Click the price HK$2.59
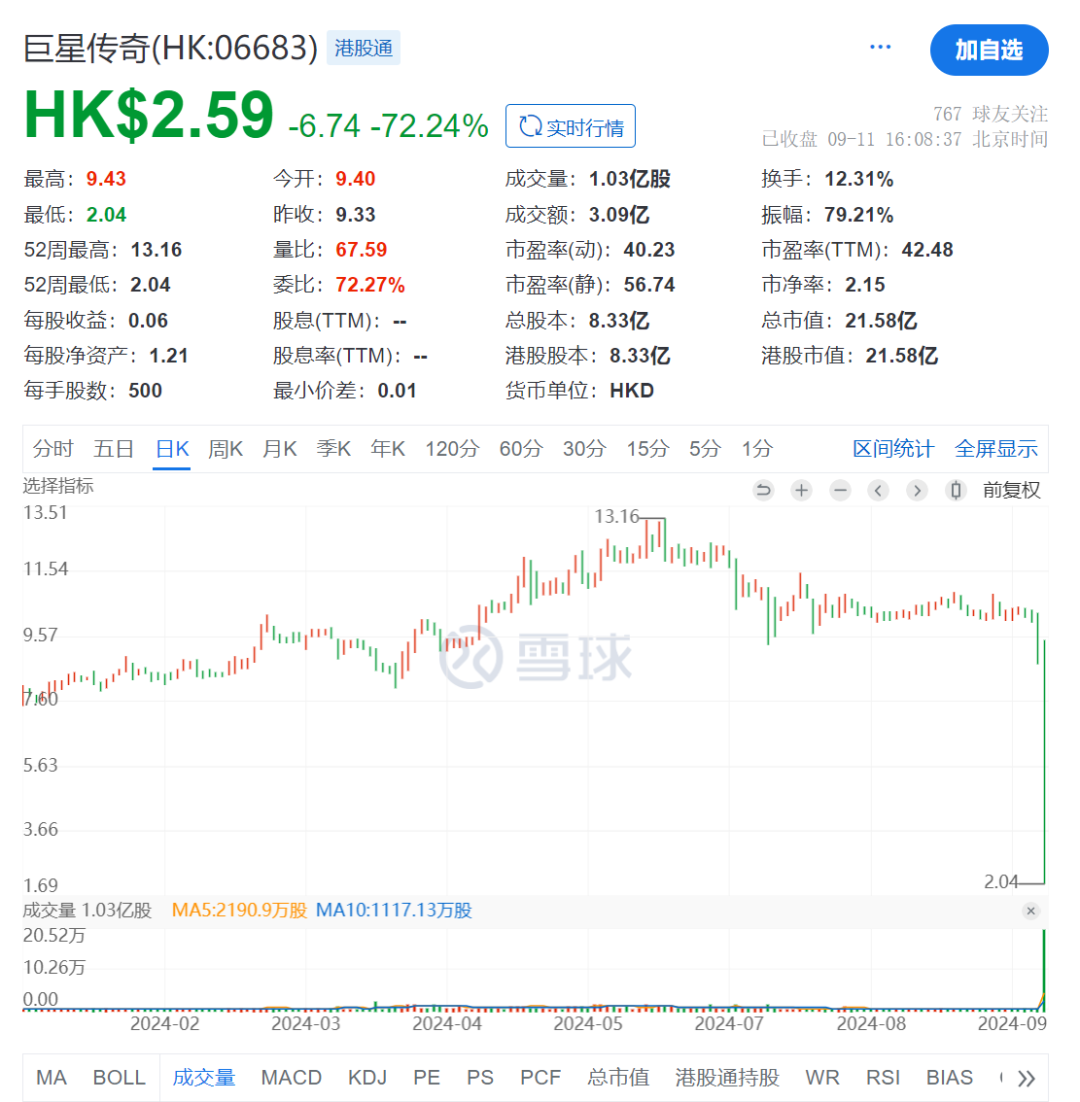 pyautogui.click(x=148, y=115)
